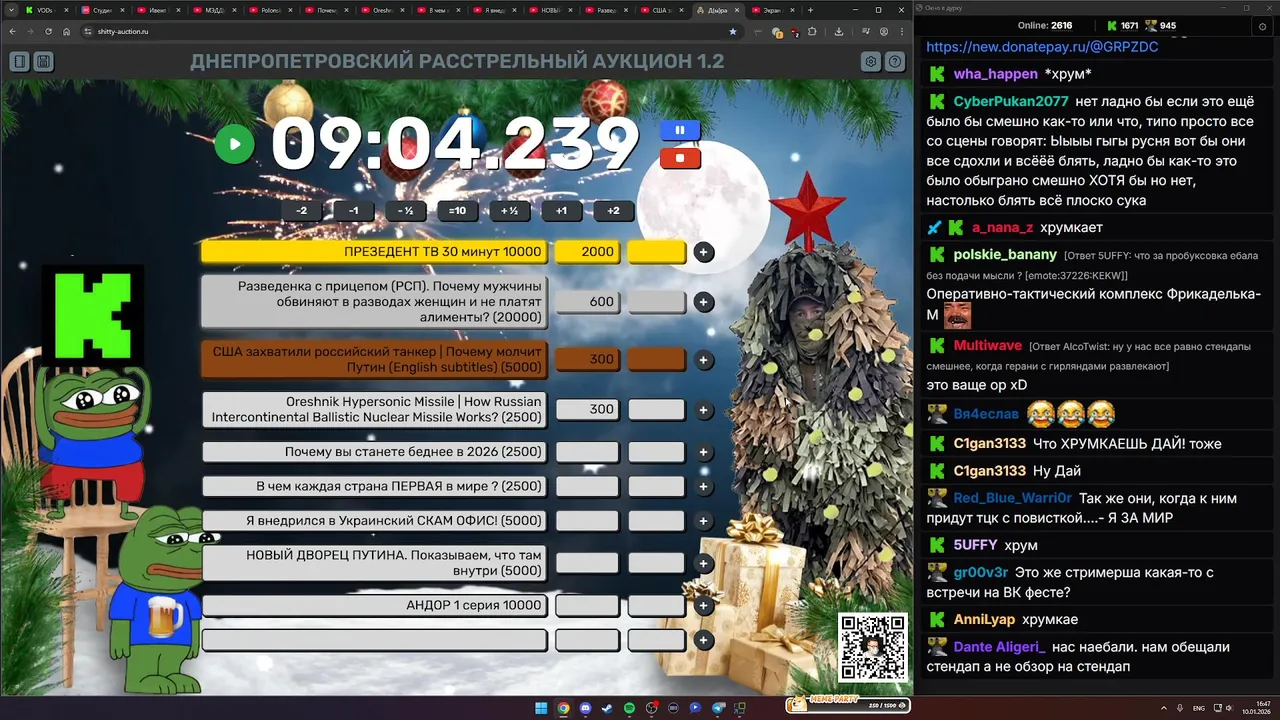Expand the system tray hidden icons chevron
Viewport: 1280px width, 720px height.
coord(1163,708)
